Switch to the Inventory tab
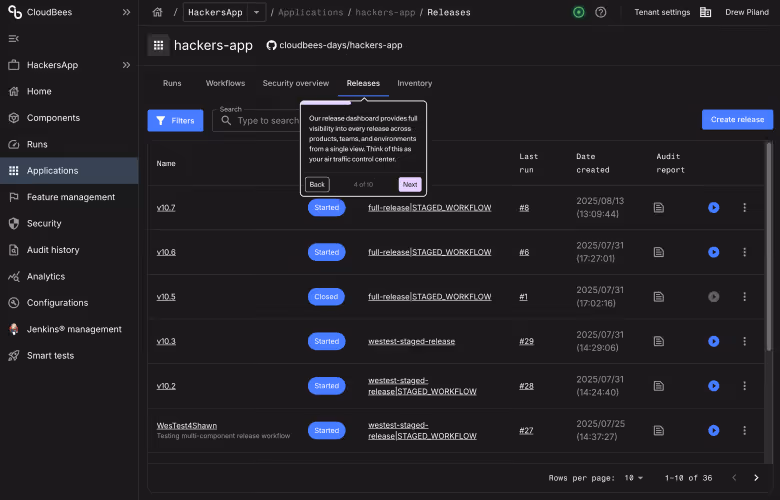780x500 pixels. [414, 83]
